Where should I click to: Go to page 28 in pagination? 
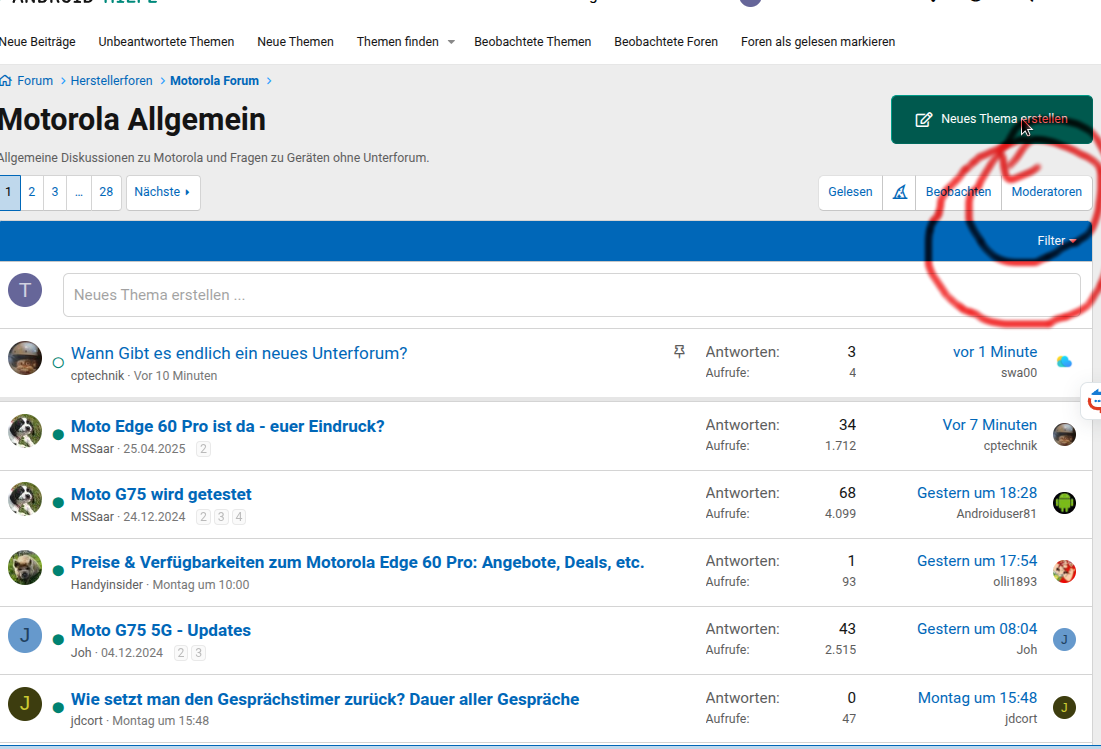pos(106,192)
